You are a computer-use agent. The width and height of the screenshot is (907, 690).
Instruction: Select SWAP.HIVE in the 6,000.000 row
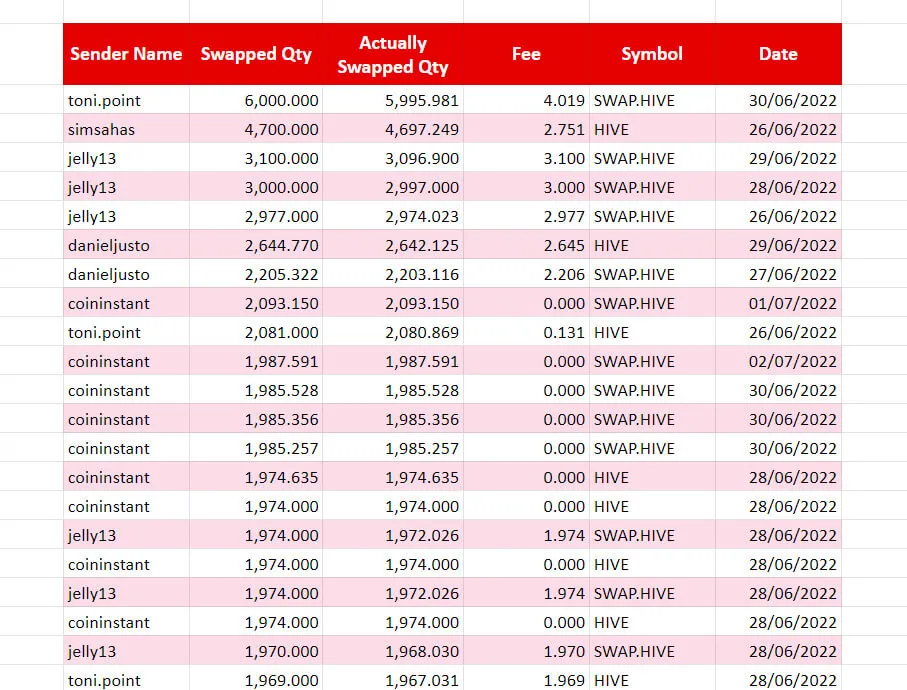pyautogui.click(x=652, y=99)
